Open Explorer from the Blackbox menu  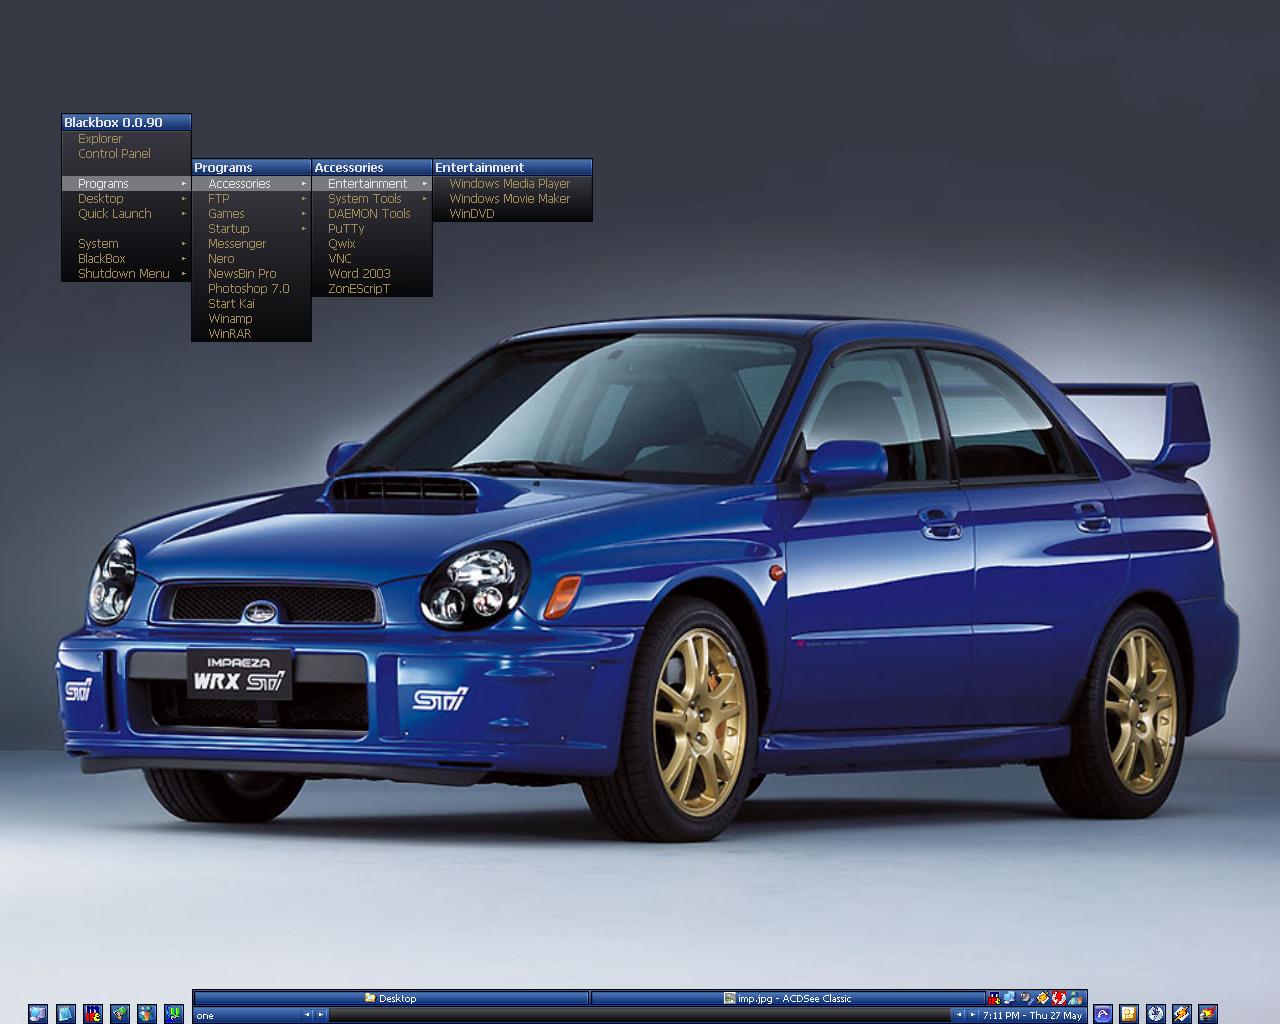[126, 139]
